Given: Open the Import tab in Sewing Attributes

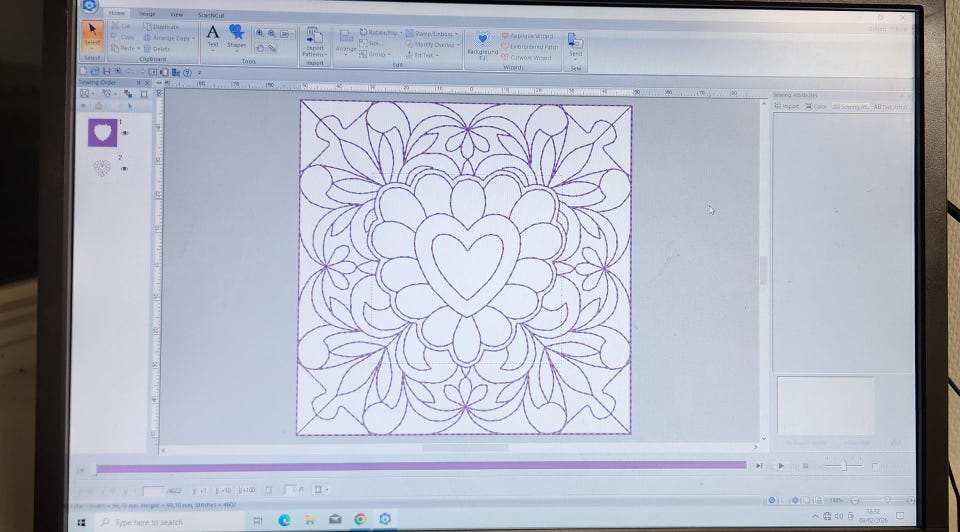Looking at the screenshot, I should (x=787, y=107).
